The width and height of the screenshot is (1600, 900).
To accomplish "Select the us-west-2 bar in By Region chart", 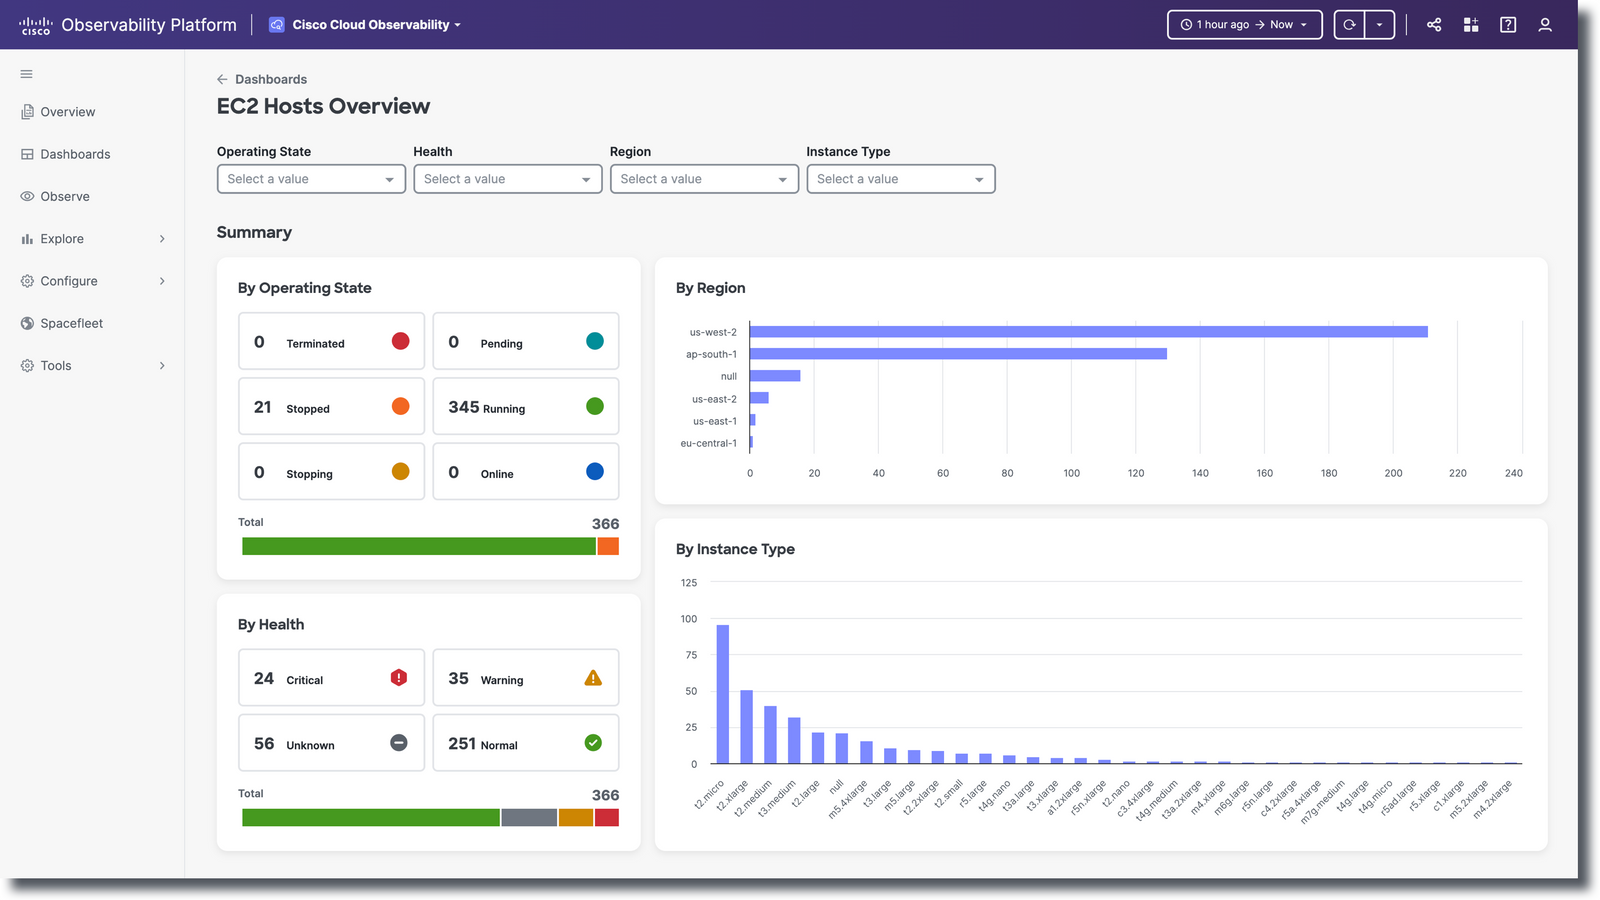I will [x=1089, y=331].
